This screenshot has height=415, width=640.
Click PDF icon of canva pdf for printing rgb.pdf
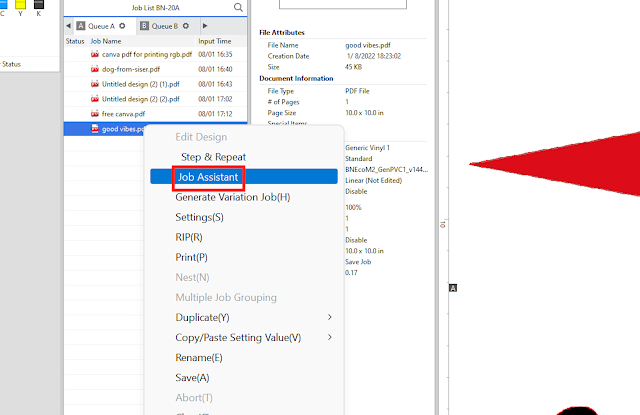tap(95, 54)
